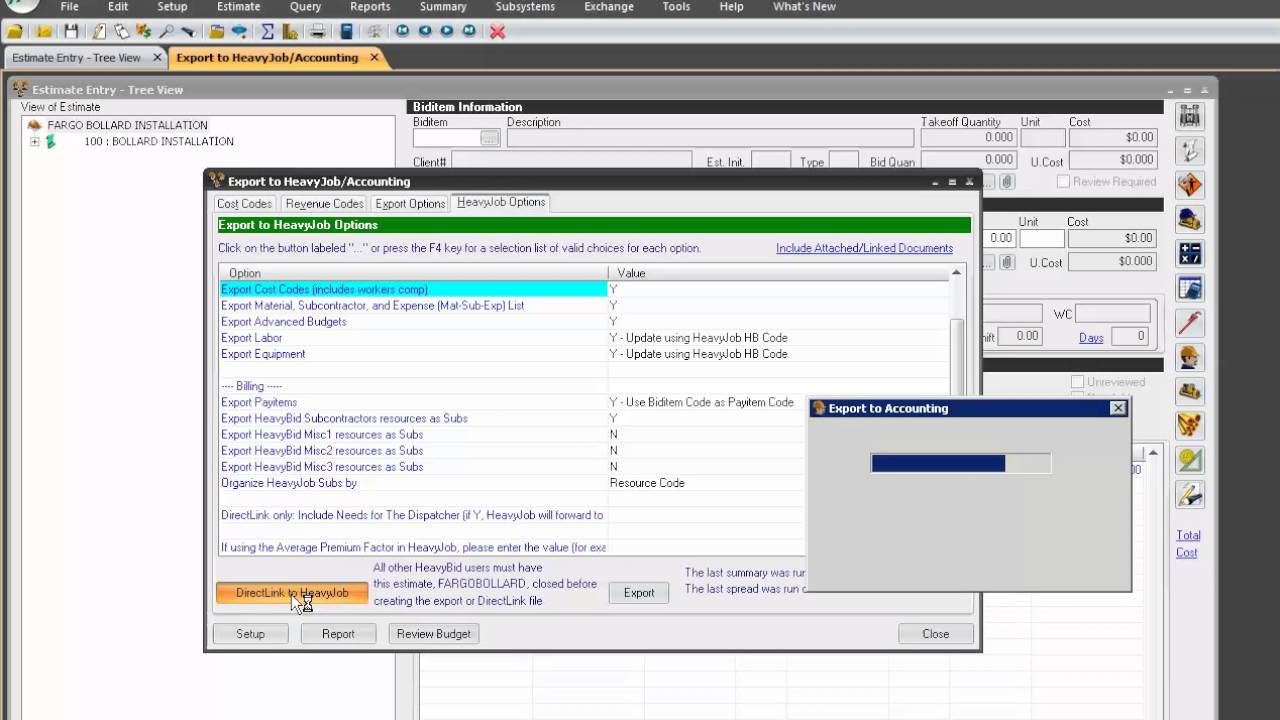Select the Export Equipment option row

(585, 354)
